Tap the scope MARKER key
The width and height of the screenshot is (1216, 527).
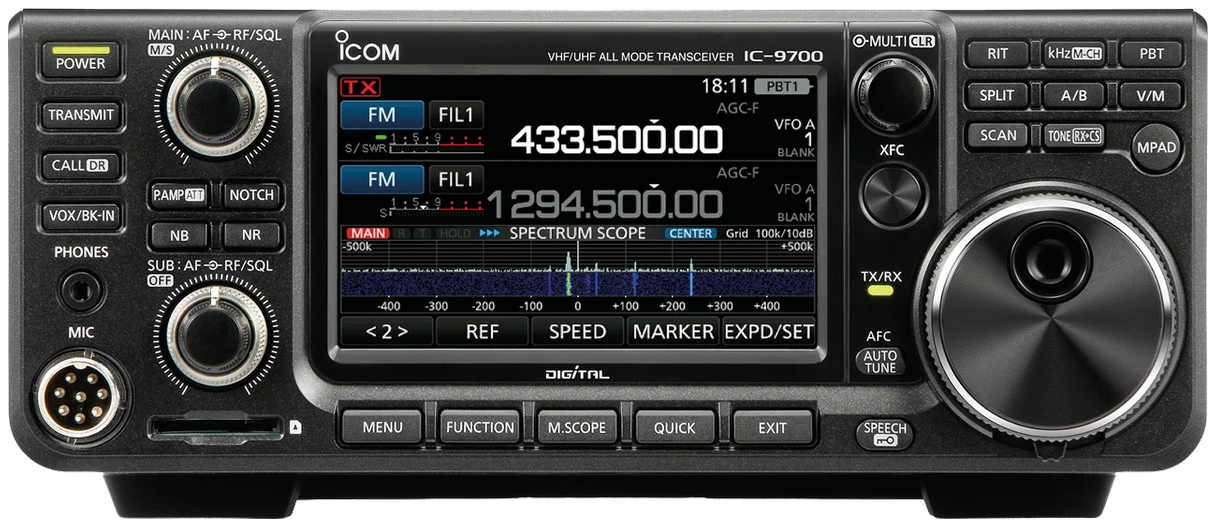(x=673, y=331)
